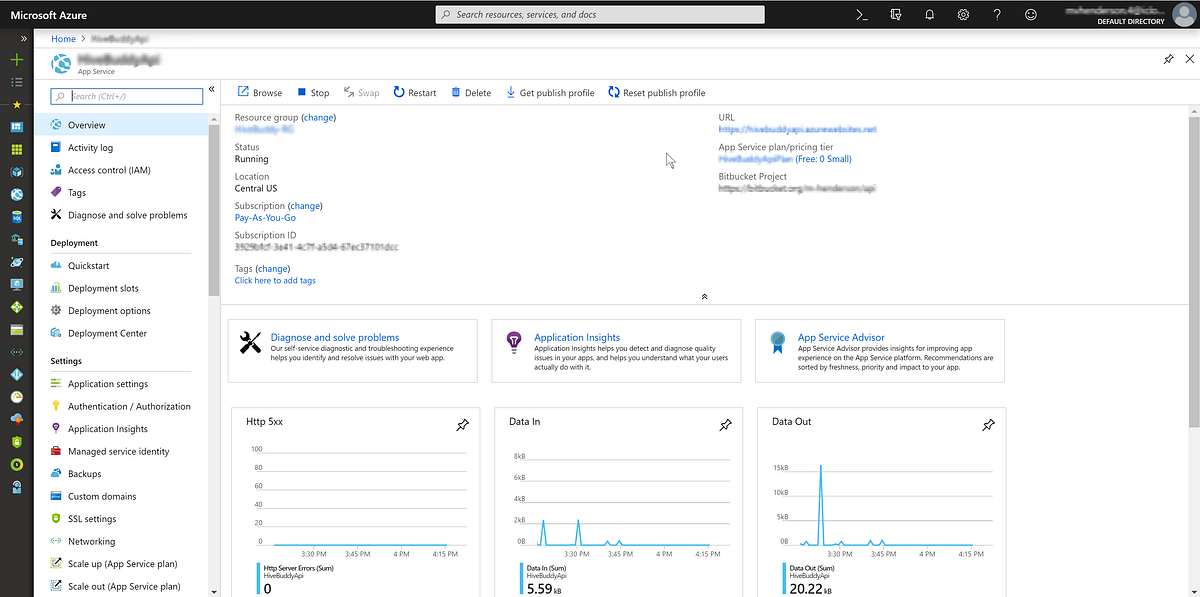Viewport: 1200px width, 597px height.
Task: Open the notifications bell
Action: coord(928,14)
